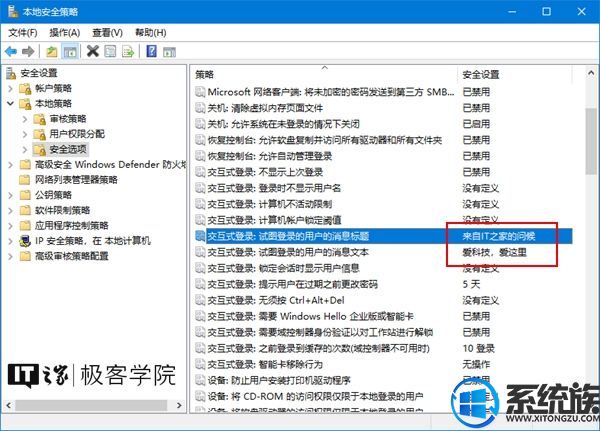Click the Delete X toolbar icon
Viewport: 600px width, 431px height.
pyautogui.click(x=93, y=51)
